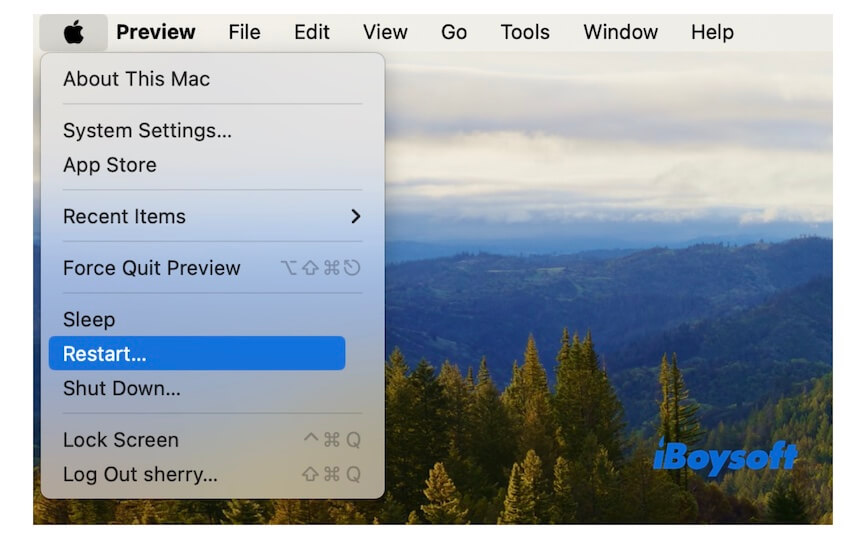Screen dimensions: 850x540
Task: Choose Force Quit Preview
Action: [151, 268]
